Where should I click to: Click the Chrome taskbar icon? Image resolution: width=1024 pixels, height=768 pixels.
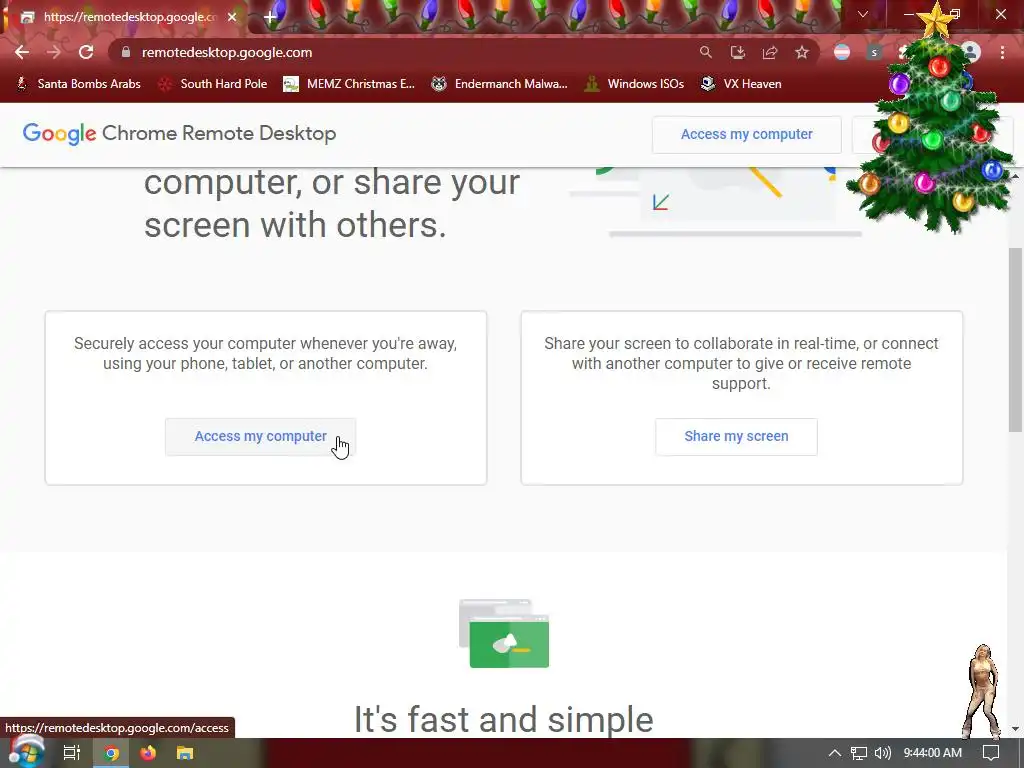111,753
